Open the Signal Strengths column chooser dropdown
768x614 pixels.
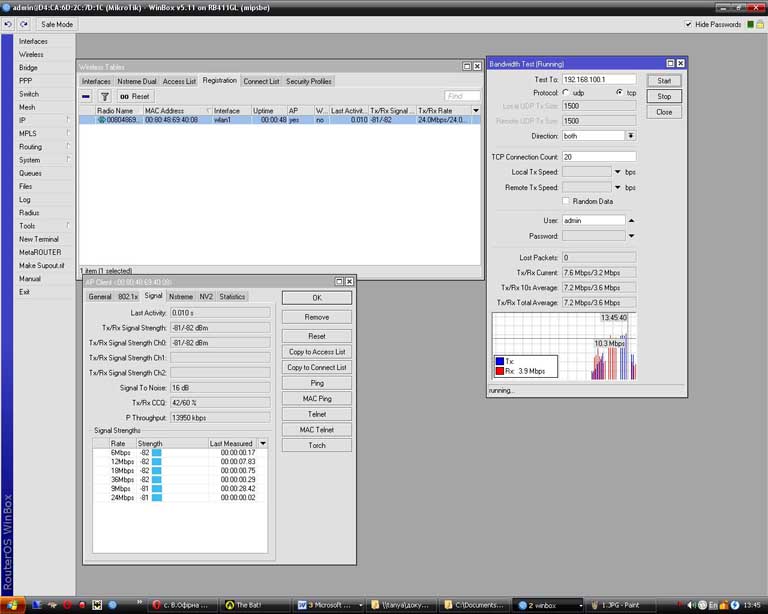pos(263,443)
